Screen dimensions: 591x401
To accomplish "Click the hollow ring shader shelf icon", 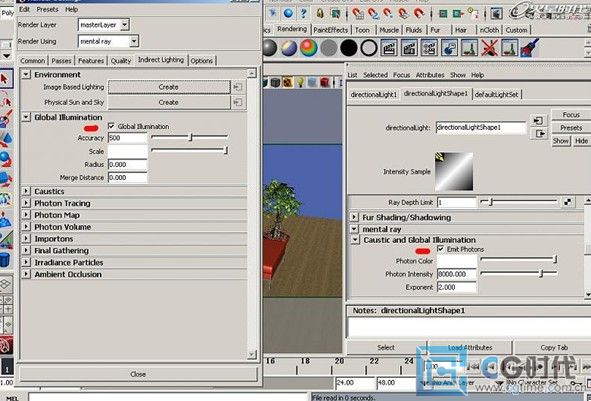I will pos(369,48).
